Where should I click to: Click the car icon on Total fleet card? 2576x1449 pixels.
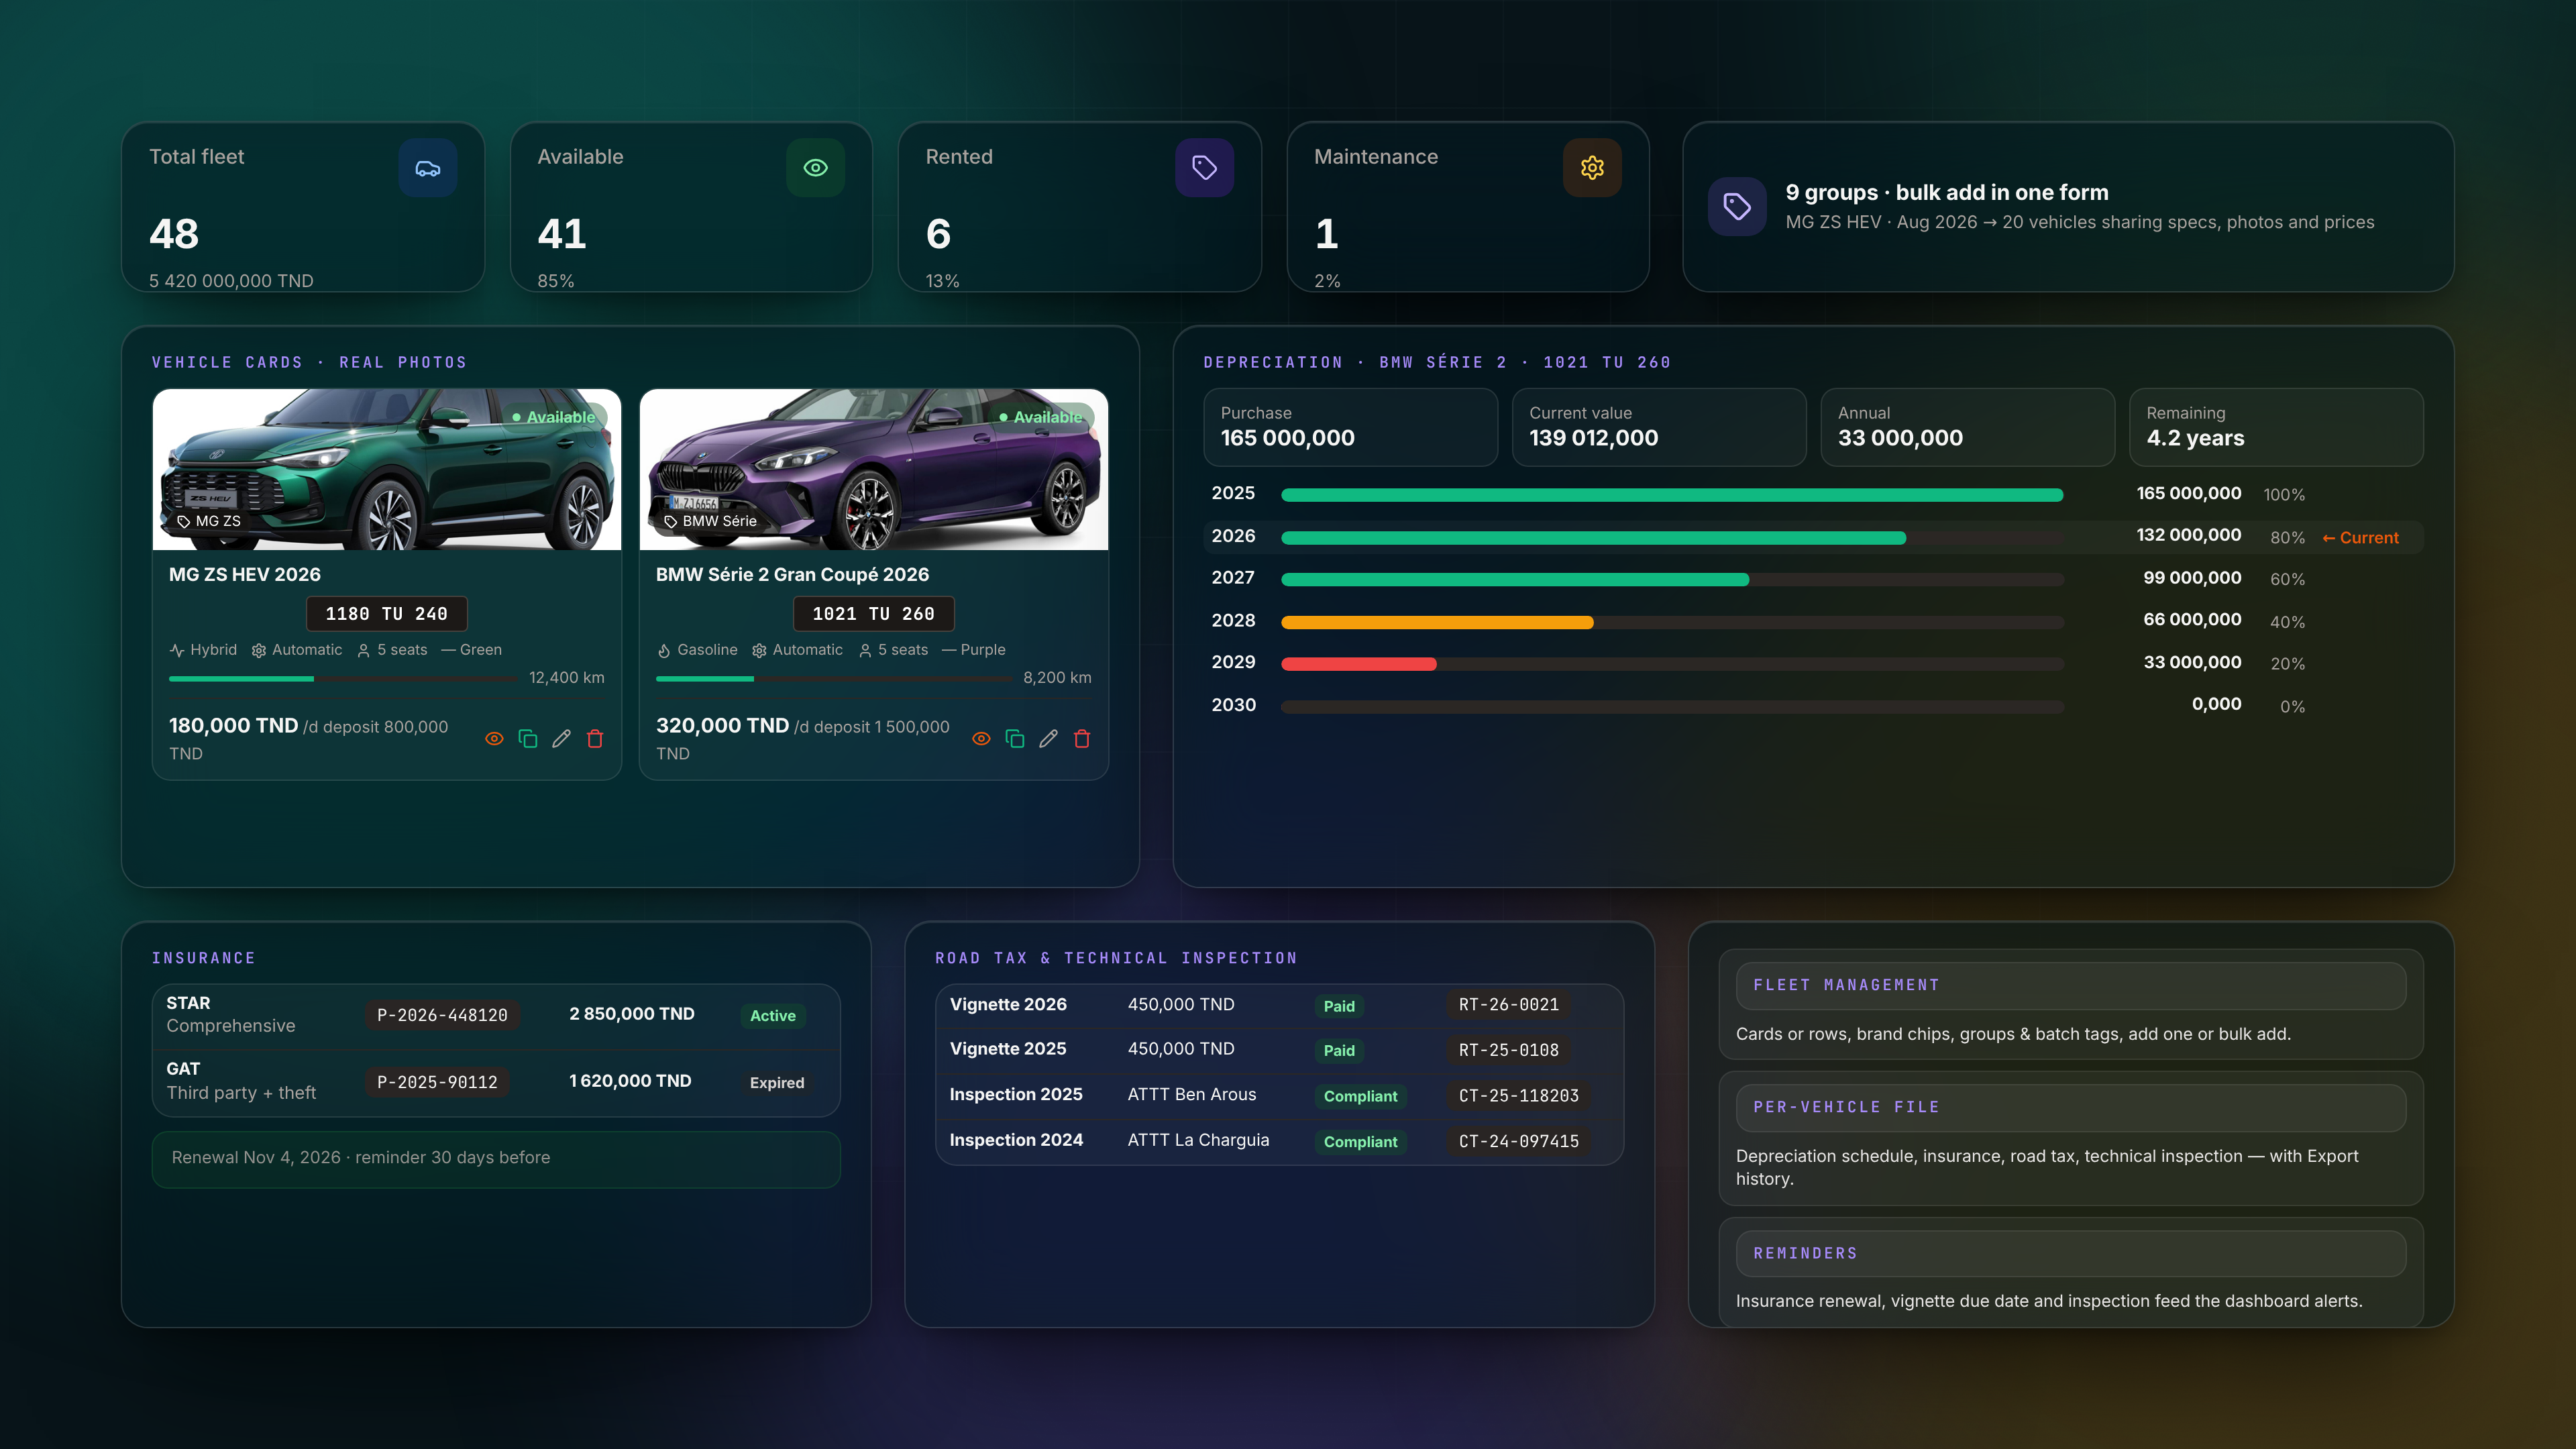428,168
